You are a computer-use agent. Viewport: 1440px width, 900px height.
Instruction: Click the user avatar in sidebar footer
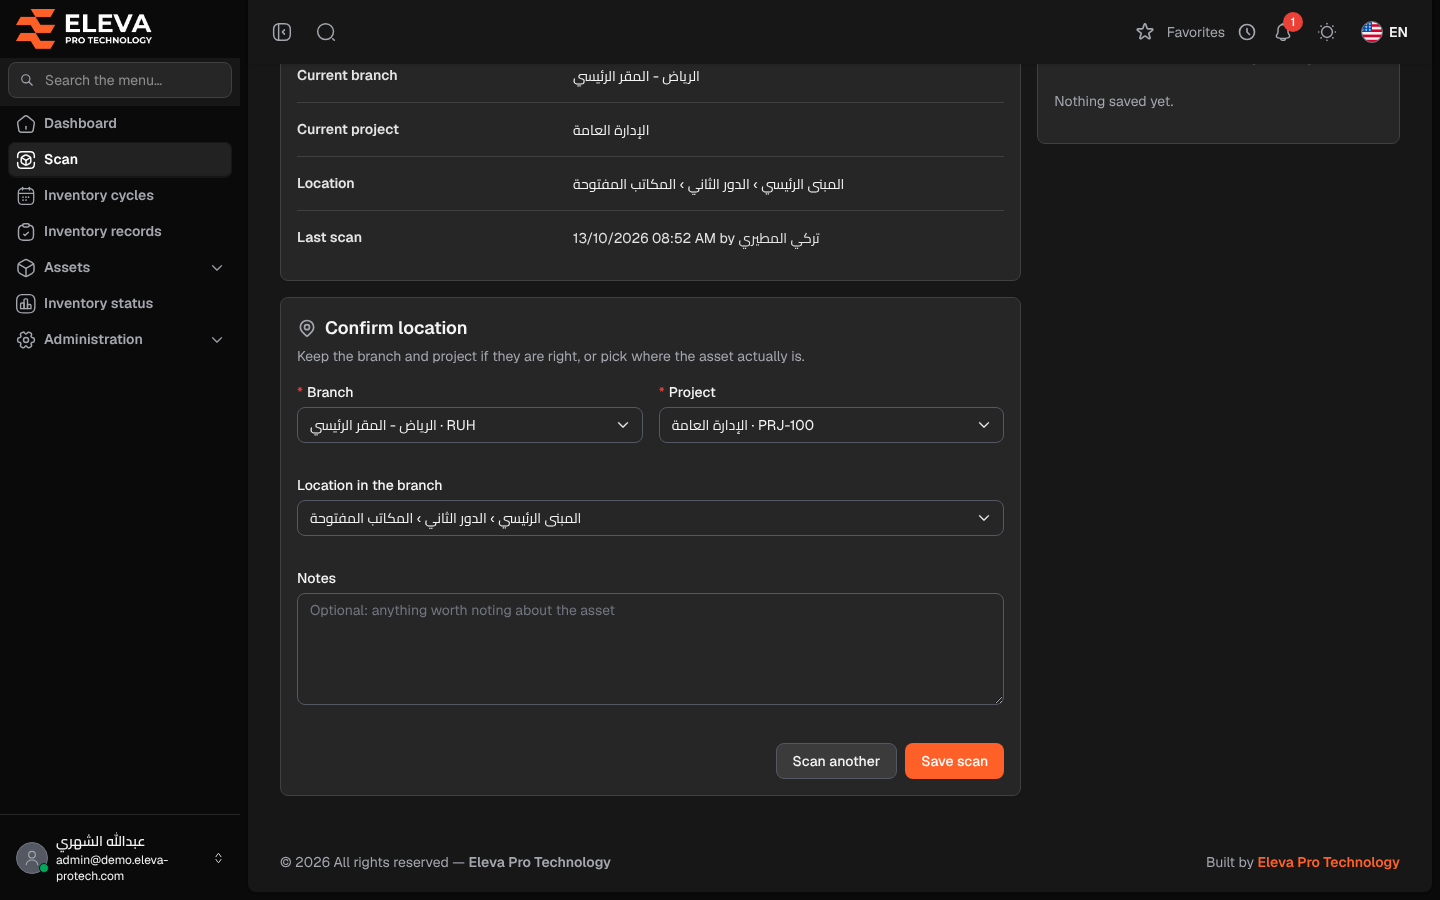pos(32,858)
